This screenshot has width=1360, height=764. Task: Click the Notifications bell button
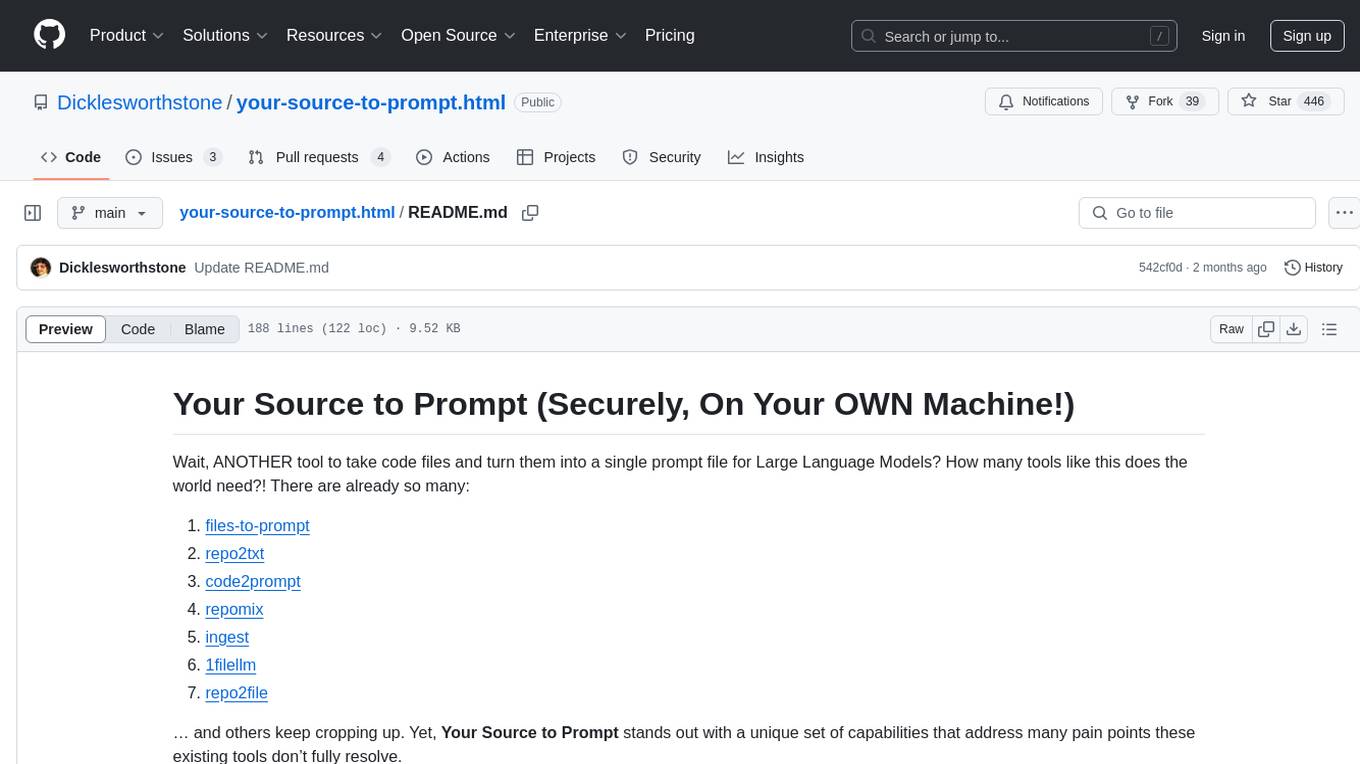pos(1044,102)
